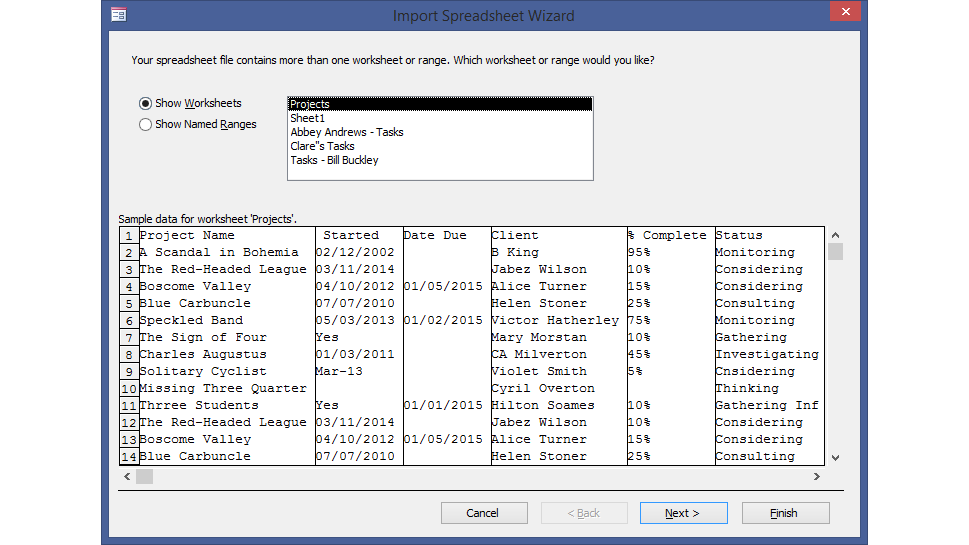This screenshot has width=969, height=545.
Task: Click the 'Mar-13' started cell
Action: coord(359,371)
